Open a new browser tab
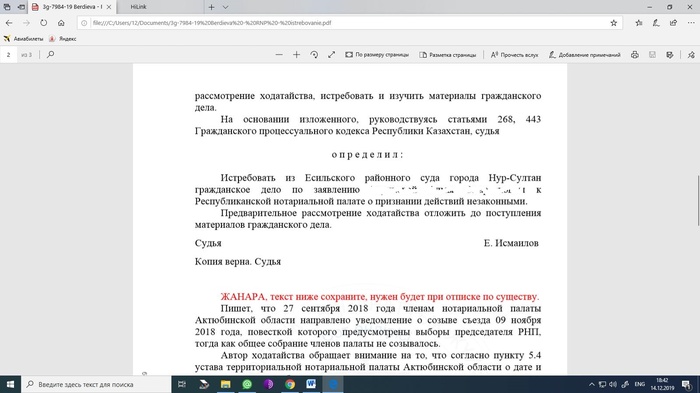This screenshot has height=393, width=700. [211, 7]
